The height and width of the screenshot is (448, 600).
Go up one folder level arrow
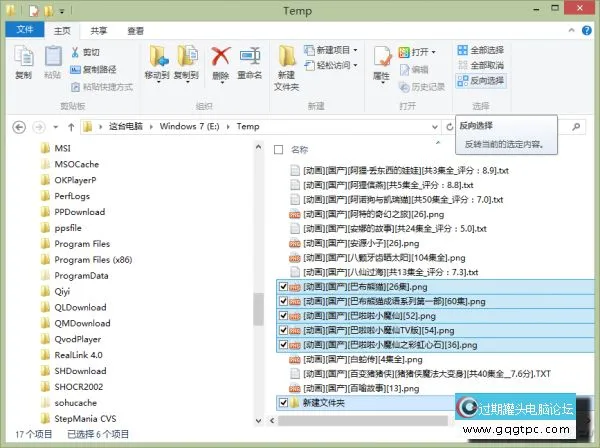[x=71, y=127]
